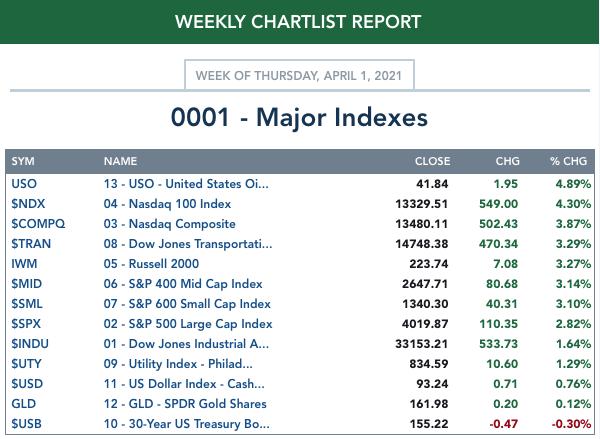
Task: Open S&P 600 Small Cap Index link
Action: [187, 304]
